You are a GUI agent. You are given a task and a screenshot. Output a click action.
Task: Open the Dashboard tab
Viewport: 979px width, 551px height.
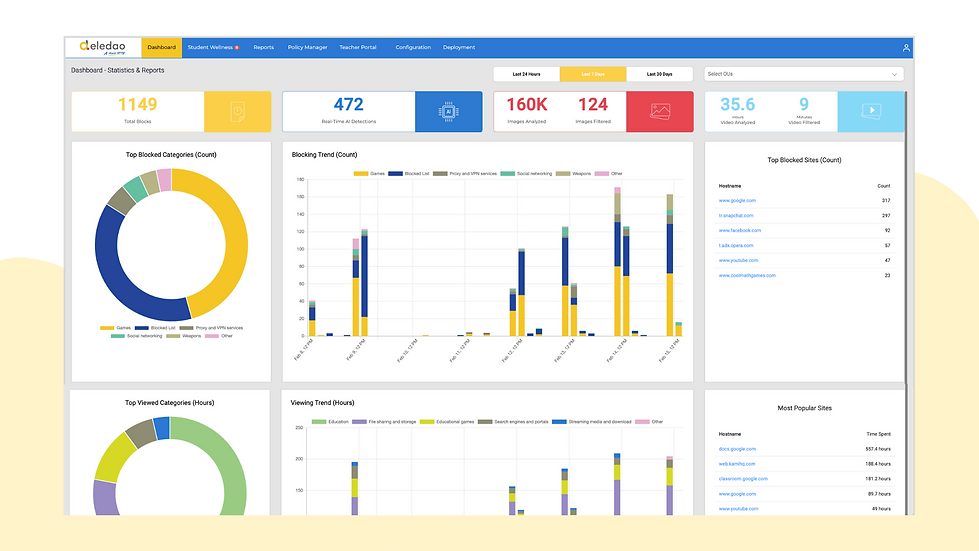point(162,47)
